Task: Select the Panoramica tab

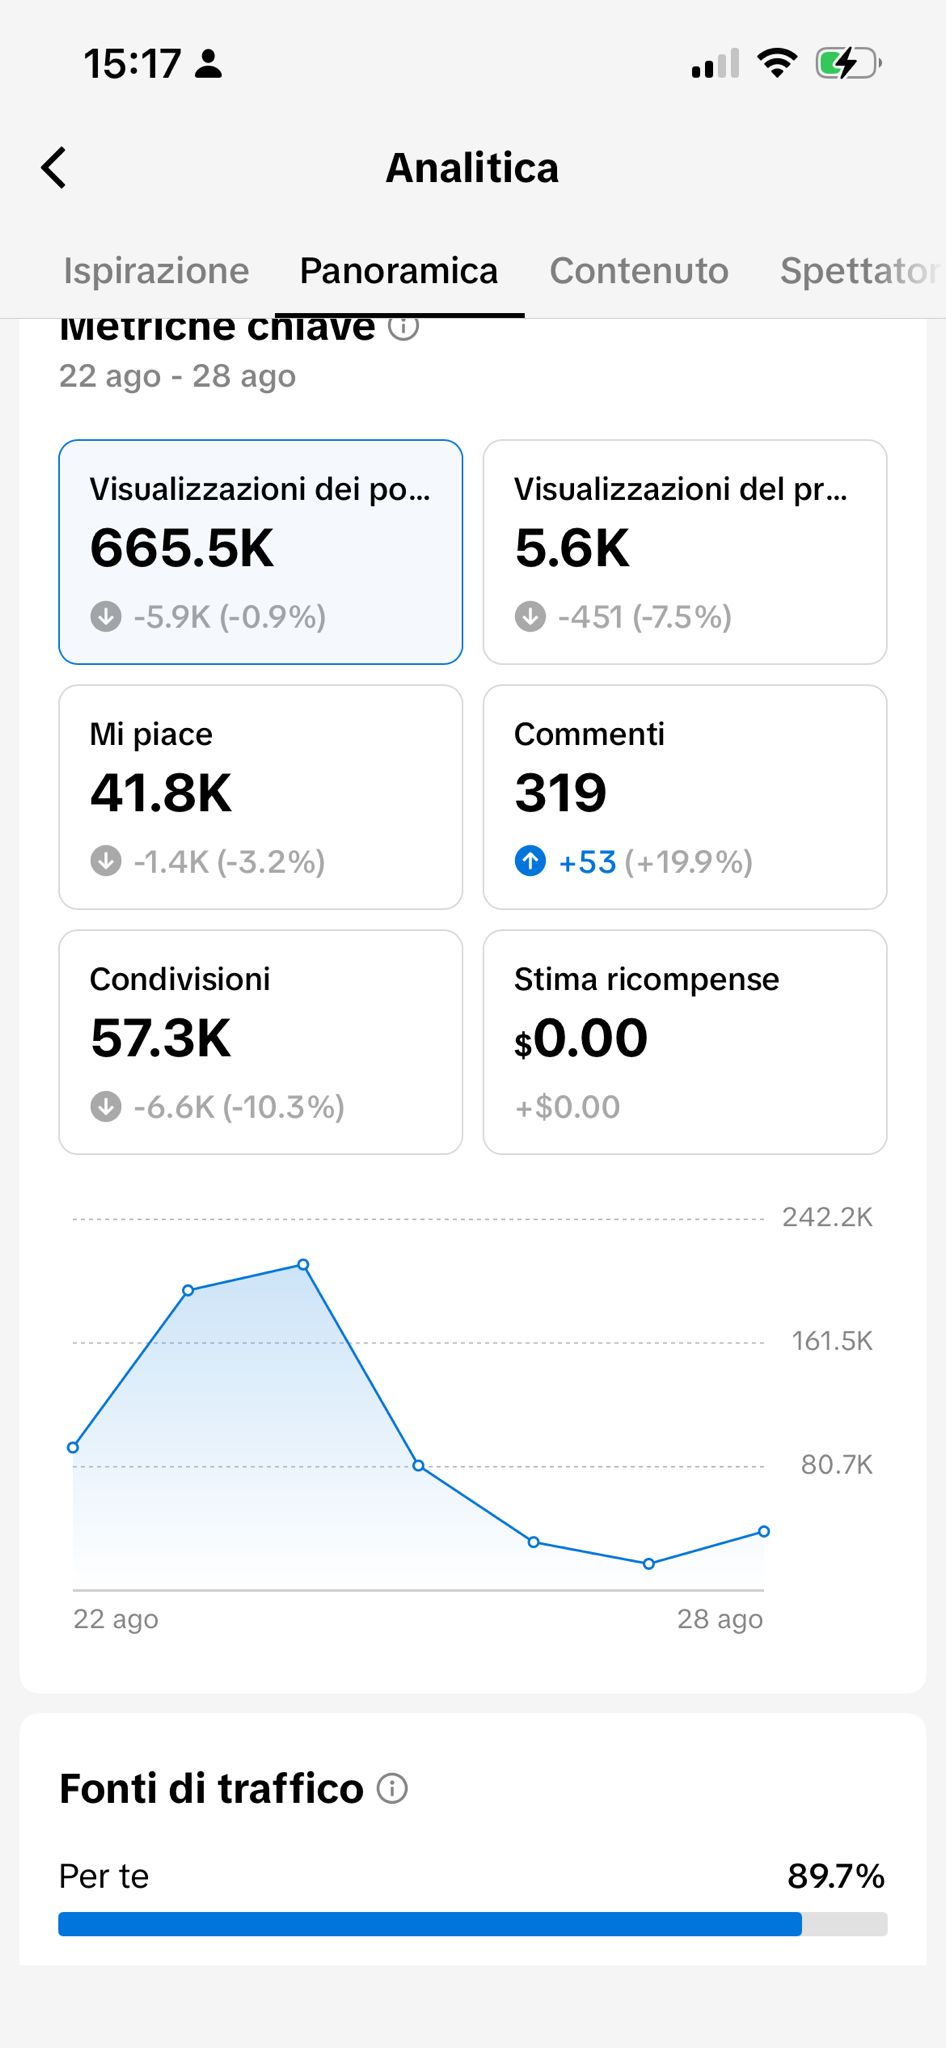Action: pyautogui.click(x=399, y=271)
